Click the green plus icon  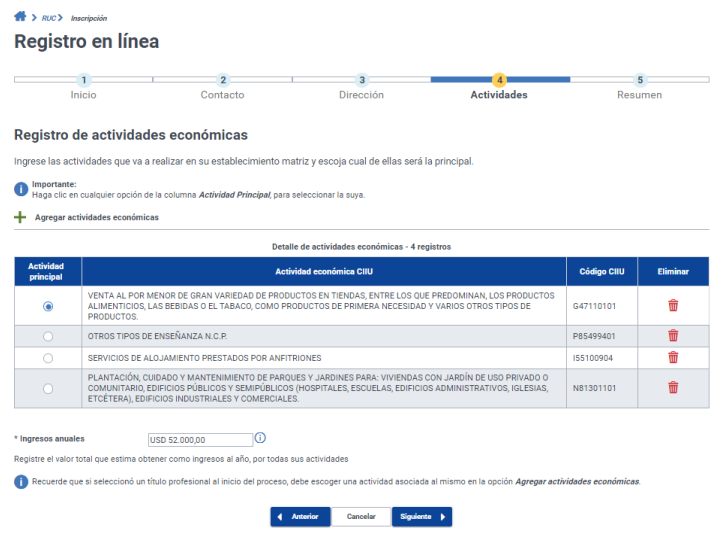tap(20, 217)
